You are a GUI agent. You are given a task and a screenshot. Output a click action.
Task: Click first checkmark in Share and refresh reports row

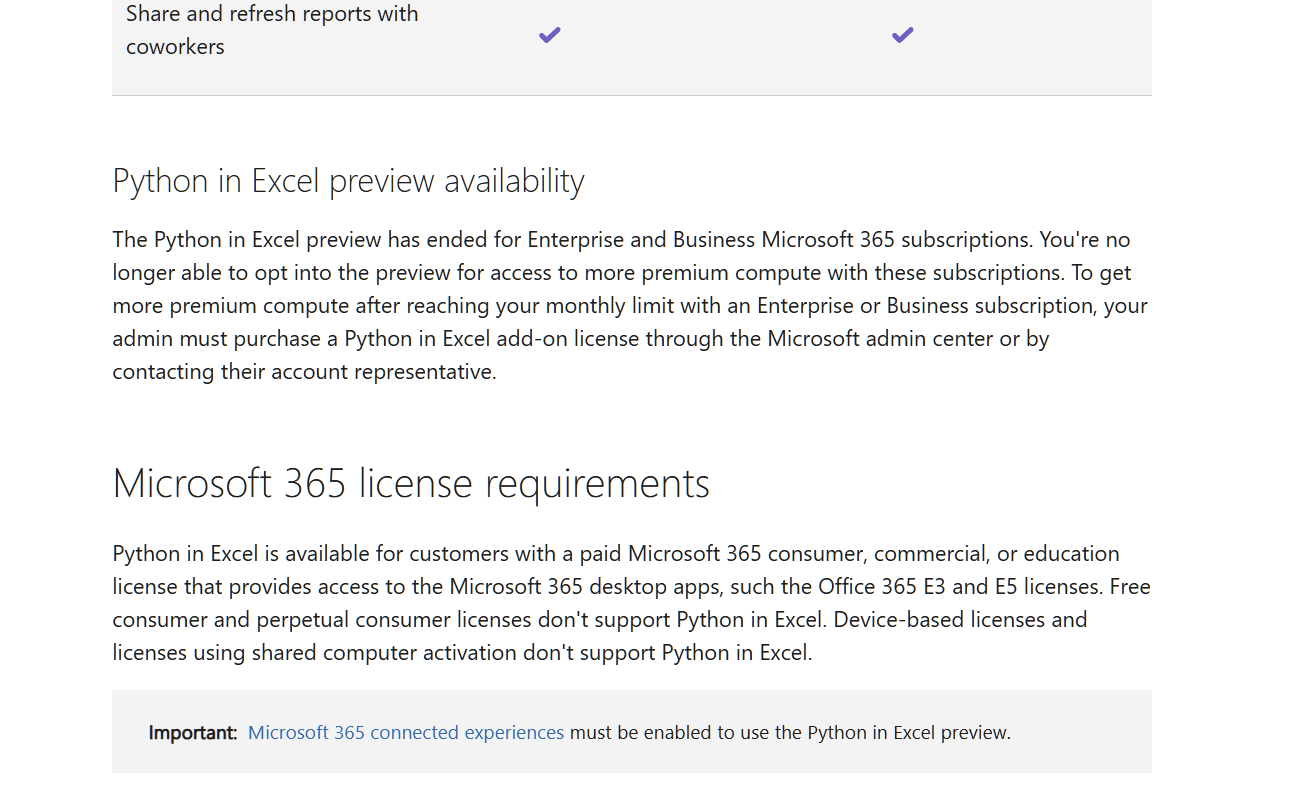pyautogui.click(x=550, y=35)
